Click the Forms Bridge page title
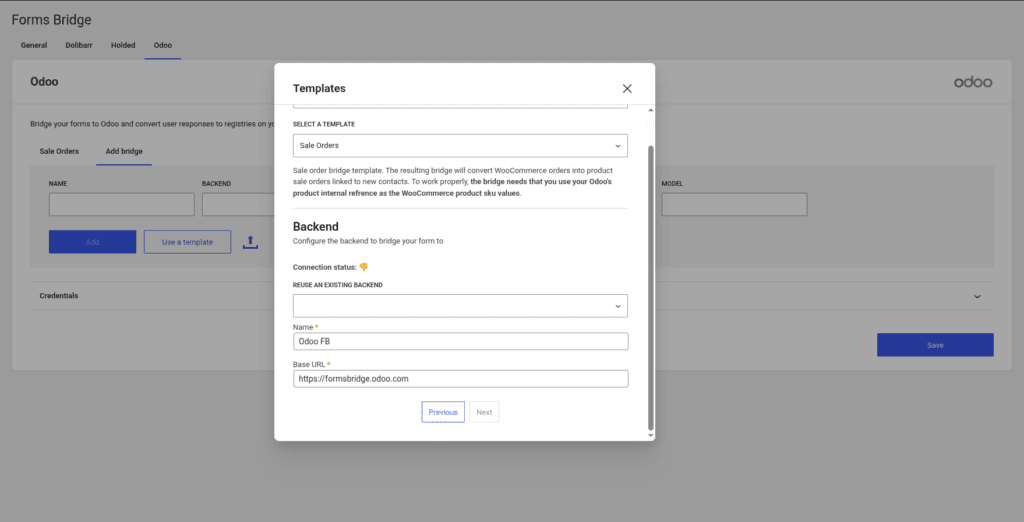The width and height of the screenshot is (1024, 522). point(52,20)
